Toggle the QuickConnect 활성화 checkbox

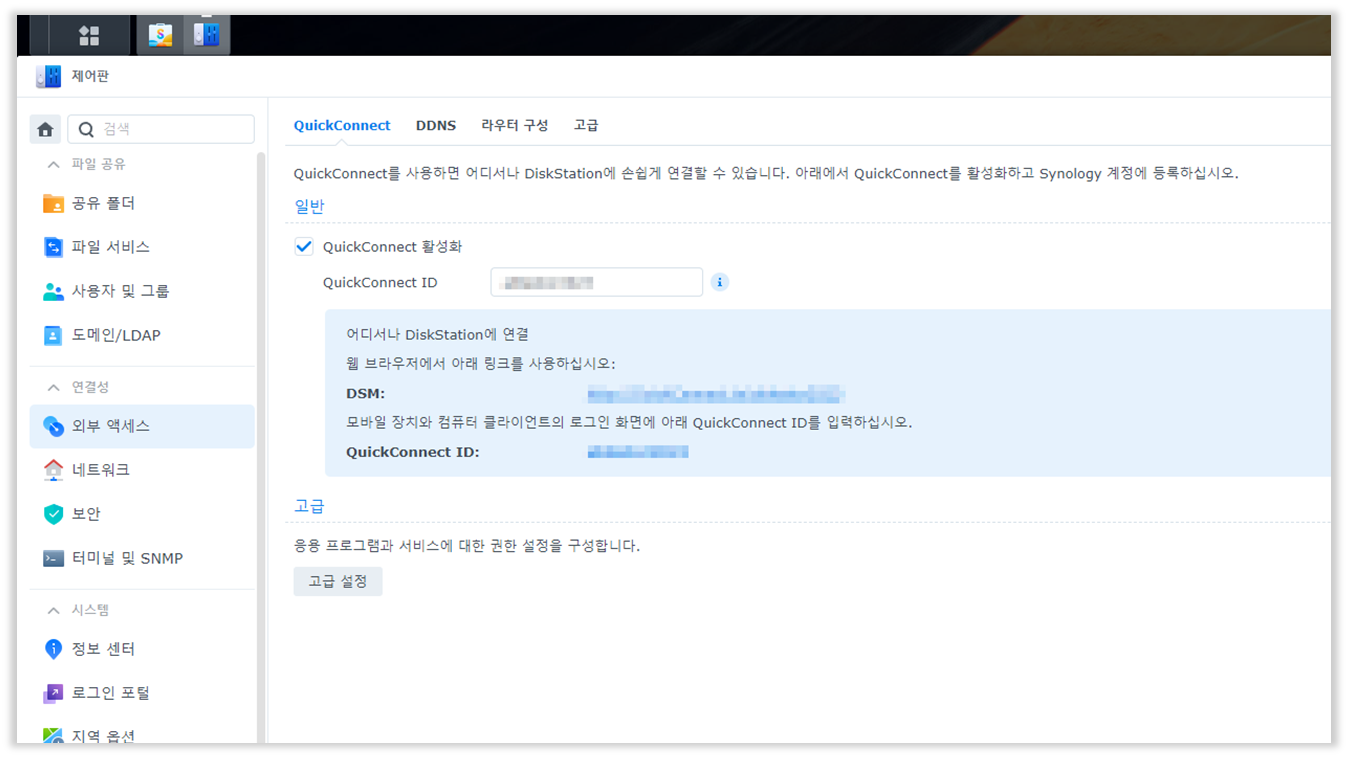304,246
